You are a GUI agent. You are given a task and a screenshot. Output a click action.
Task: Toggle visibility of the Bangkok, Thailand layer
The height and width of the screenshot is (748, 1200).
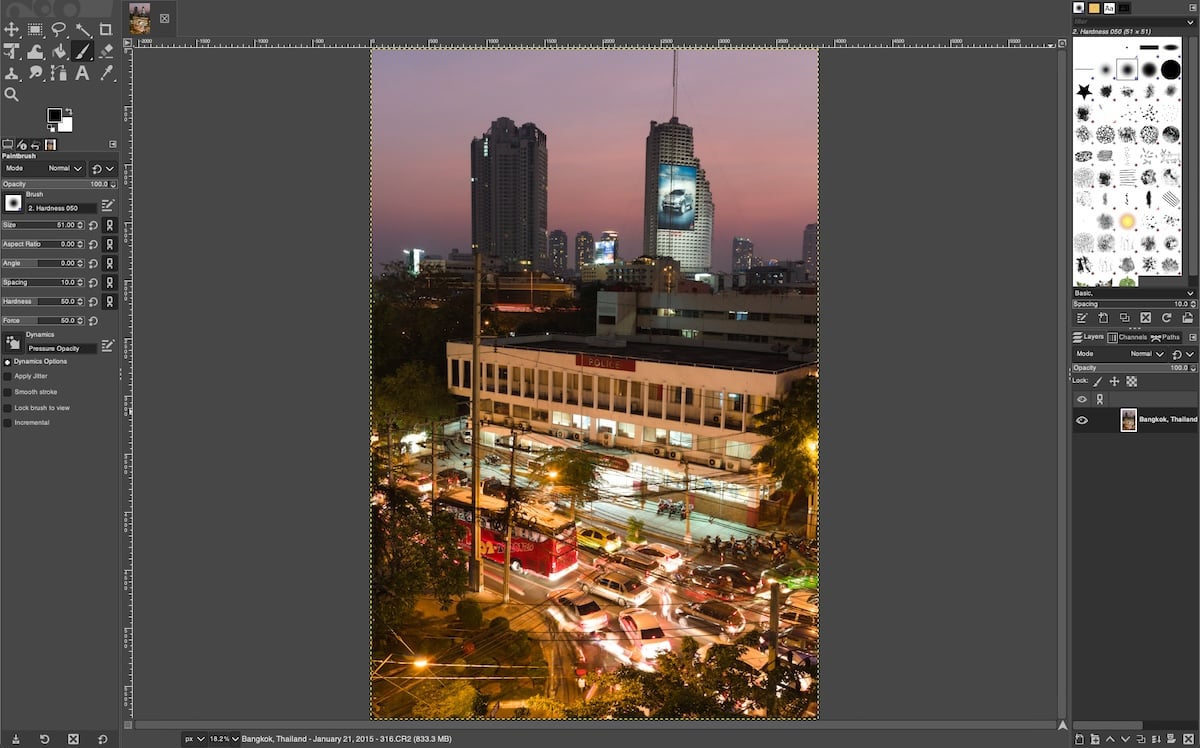click(x=1082, y=419)
